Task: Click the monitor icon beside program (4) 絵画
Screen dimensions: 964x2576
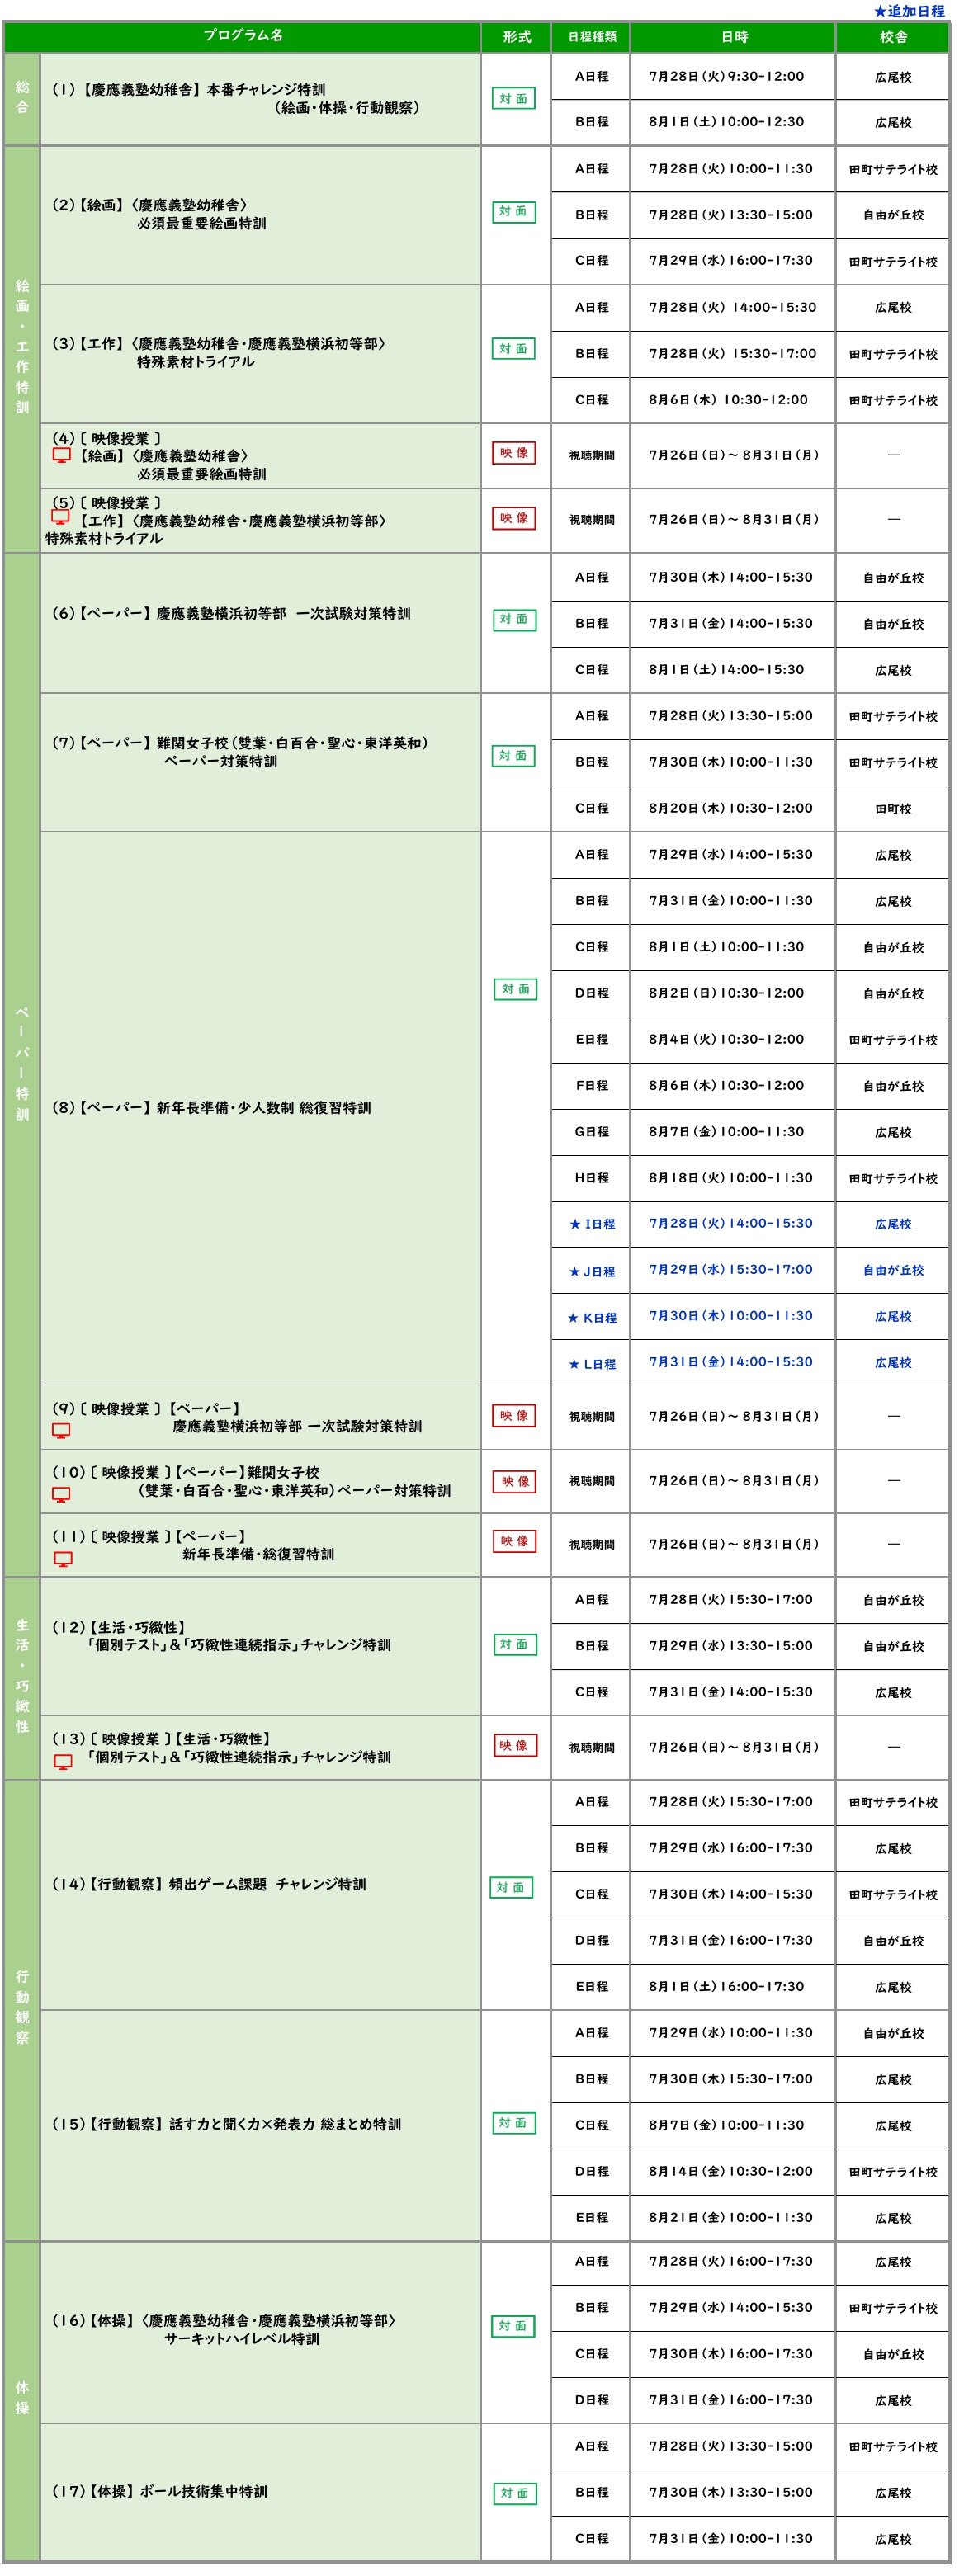Action: 62,455
